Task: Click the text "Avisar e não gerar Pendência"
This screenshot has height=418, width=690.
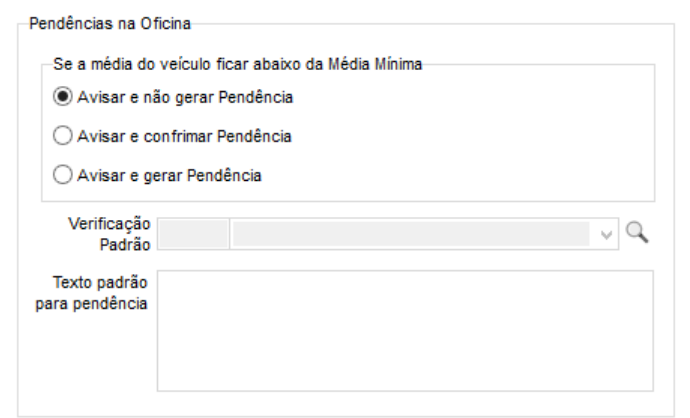Action: point(171,98)
